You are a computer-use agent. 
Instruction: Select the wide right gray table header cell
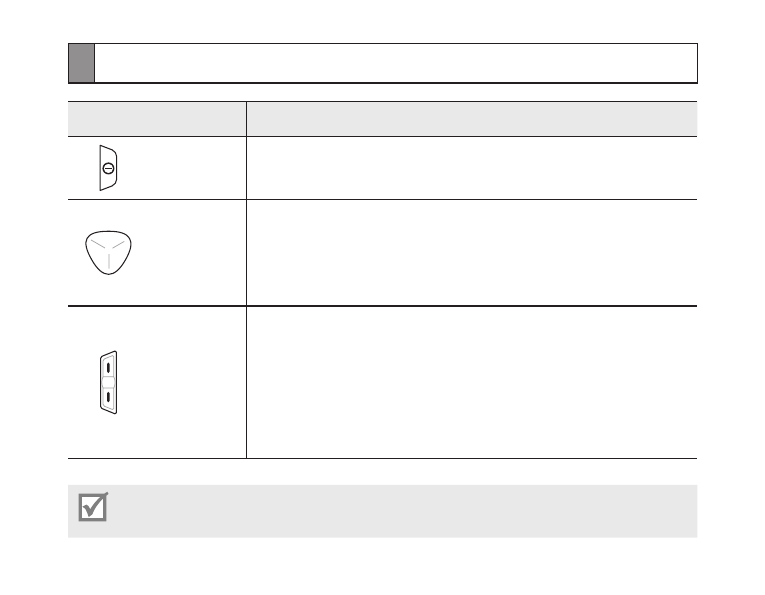(472, 119)
